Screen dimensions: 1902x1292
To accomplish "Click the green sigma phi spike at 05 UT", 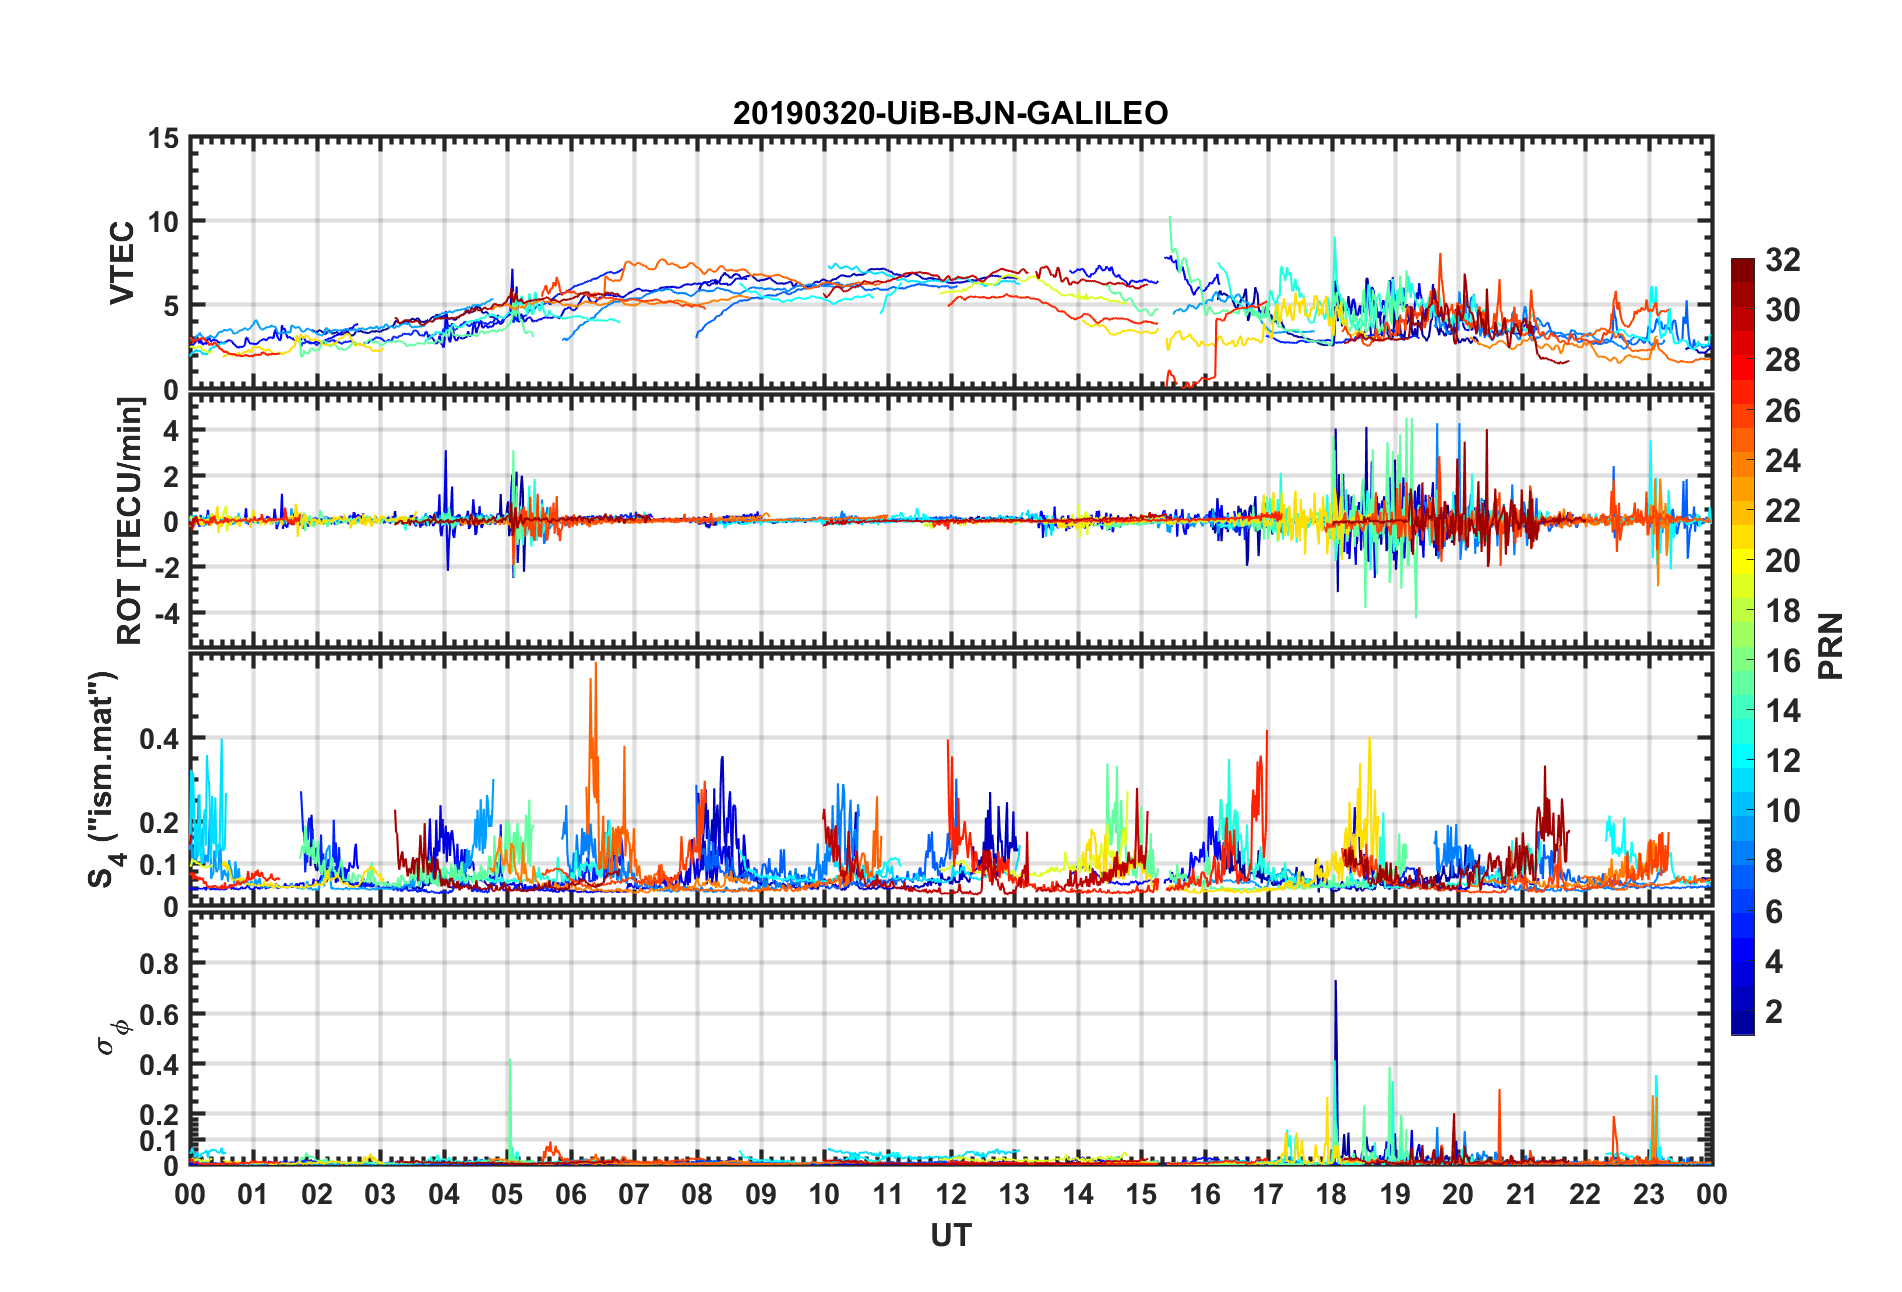I will coord(510,1108).
